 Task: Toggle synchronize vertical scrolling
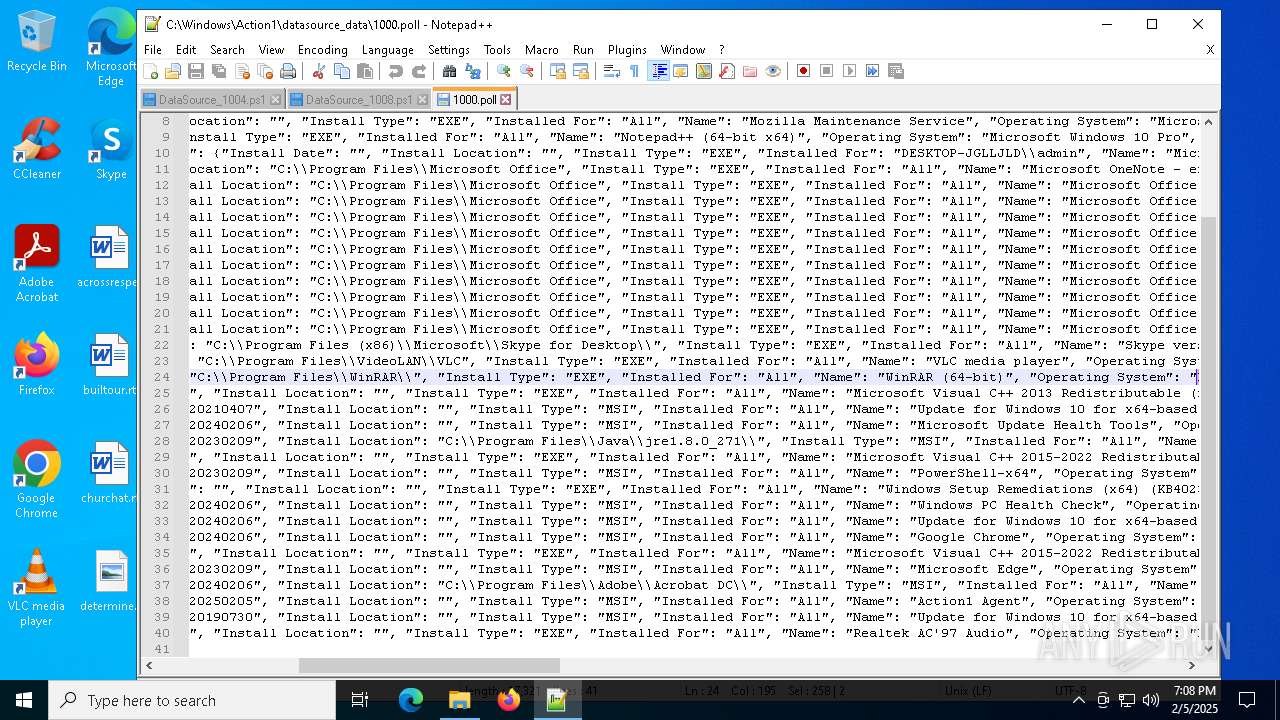coord(558,71)
